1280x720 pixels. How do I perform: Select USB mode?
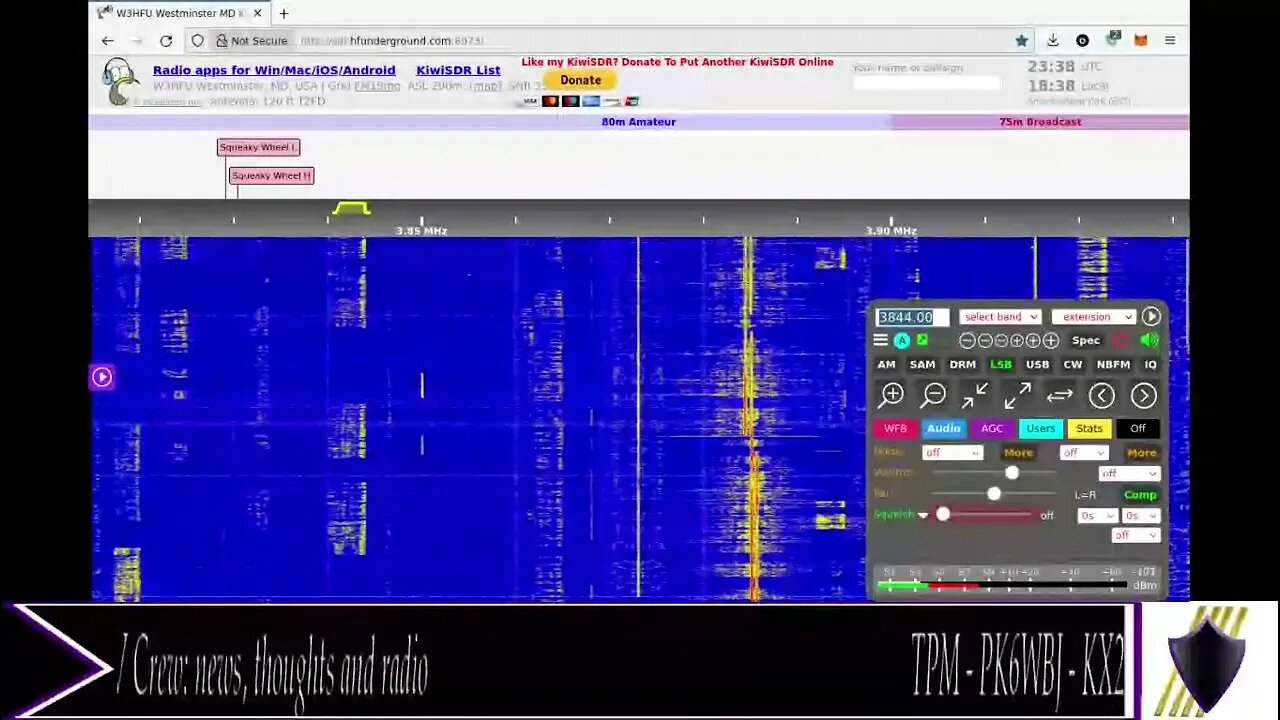(1037, 365)
